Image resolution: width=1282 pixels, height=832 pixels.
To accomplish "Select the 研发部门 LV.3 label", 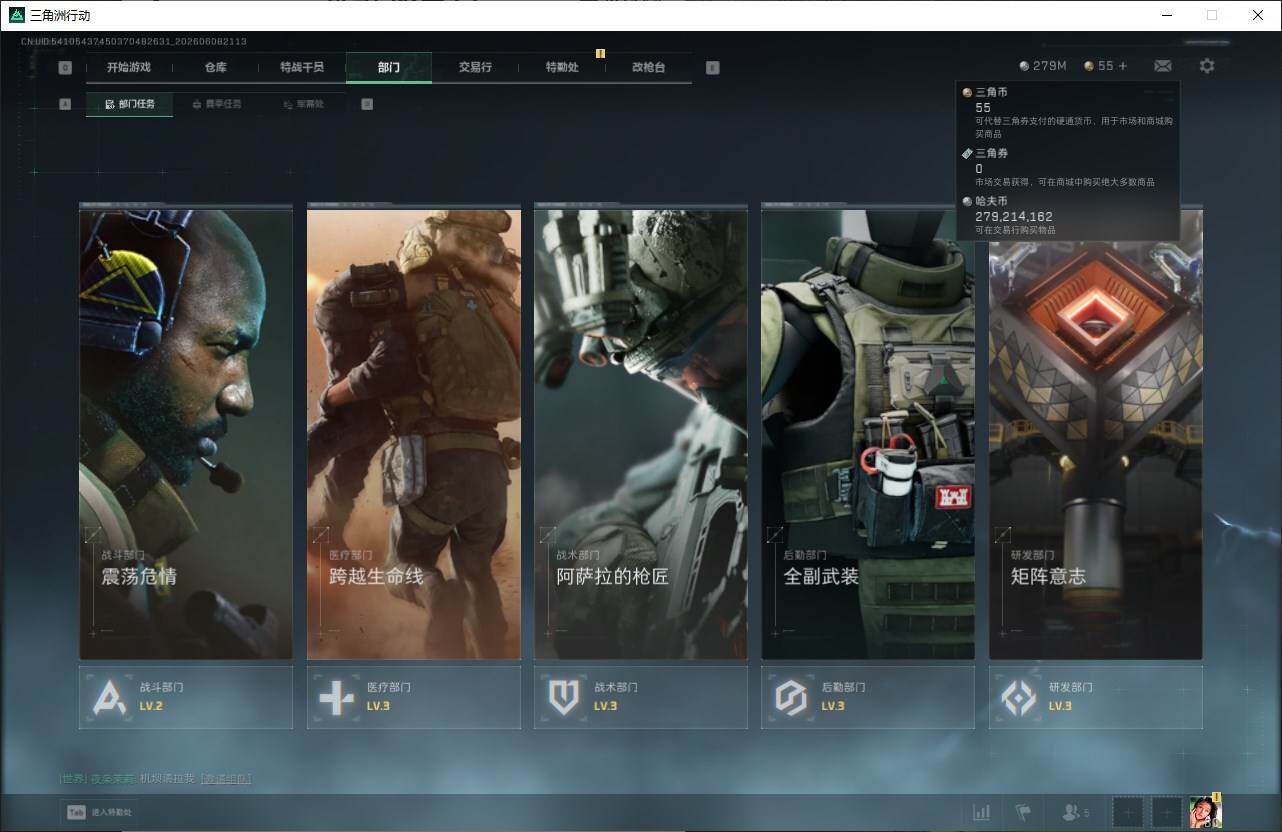I will tap(1061, 706).
